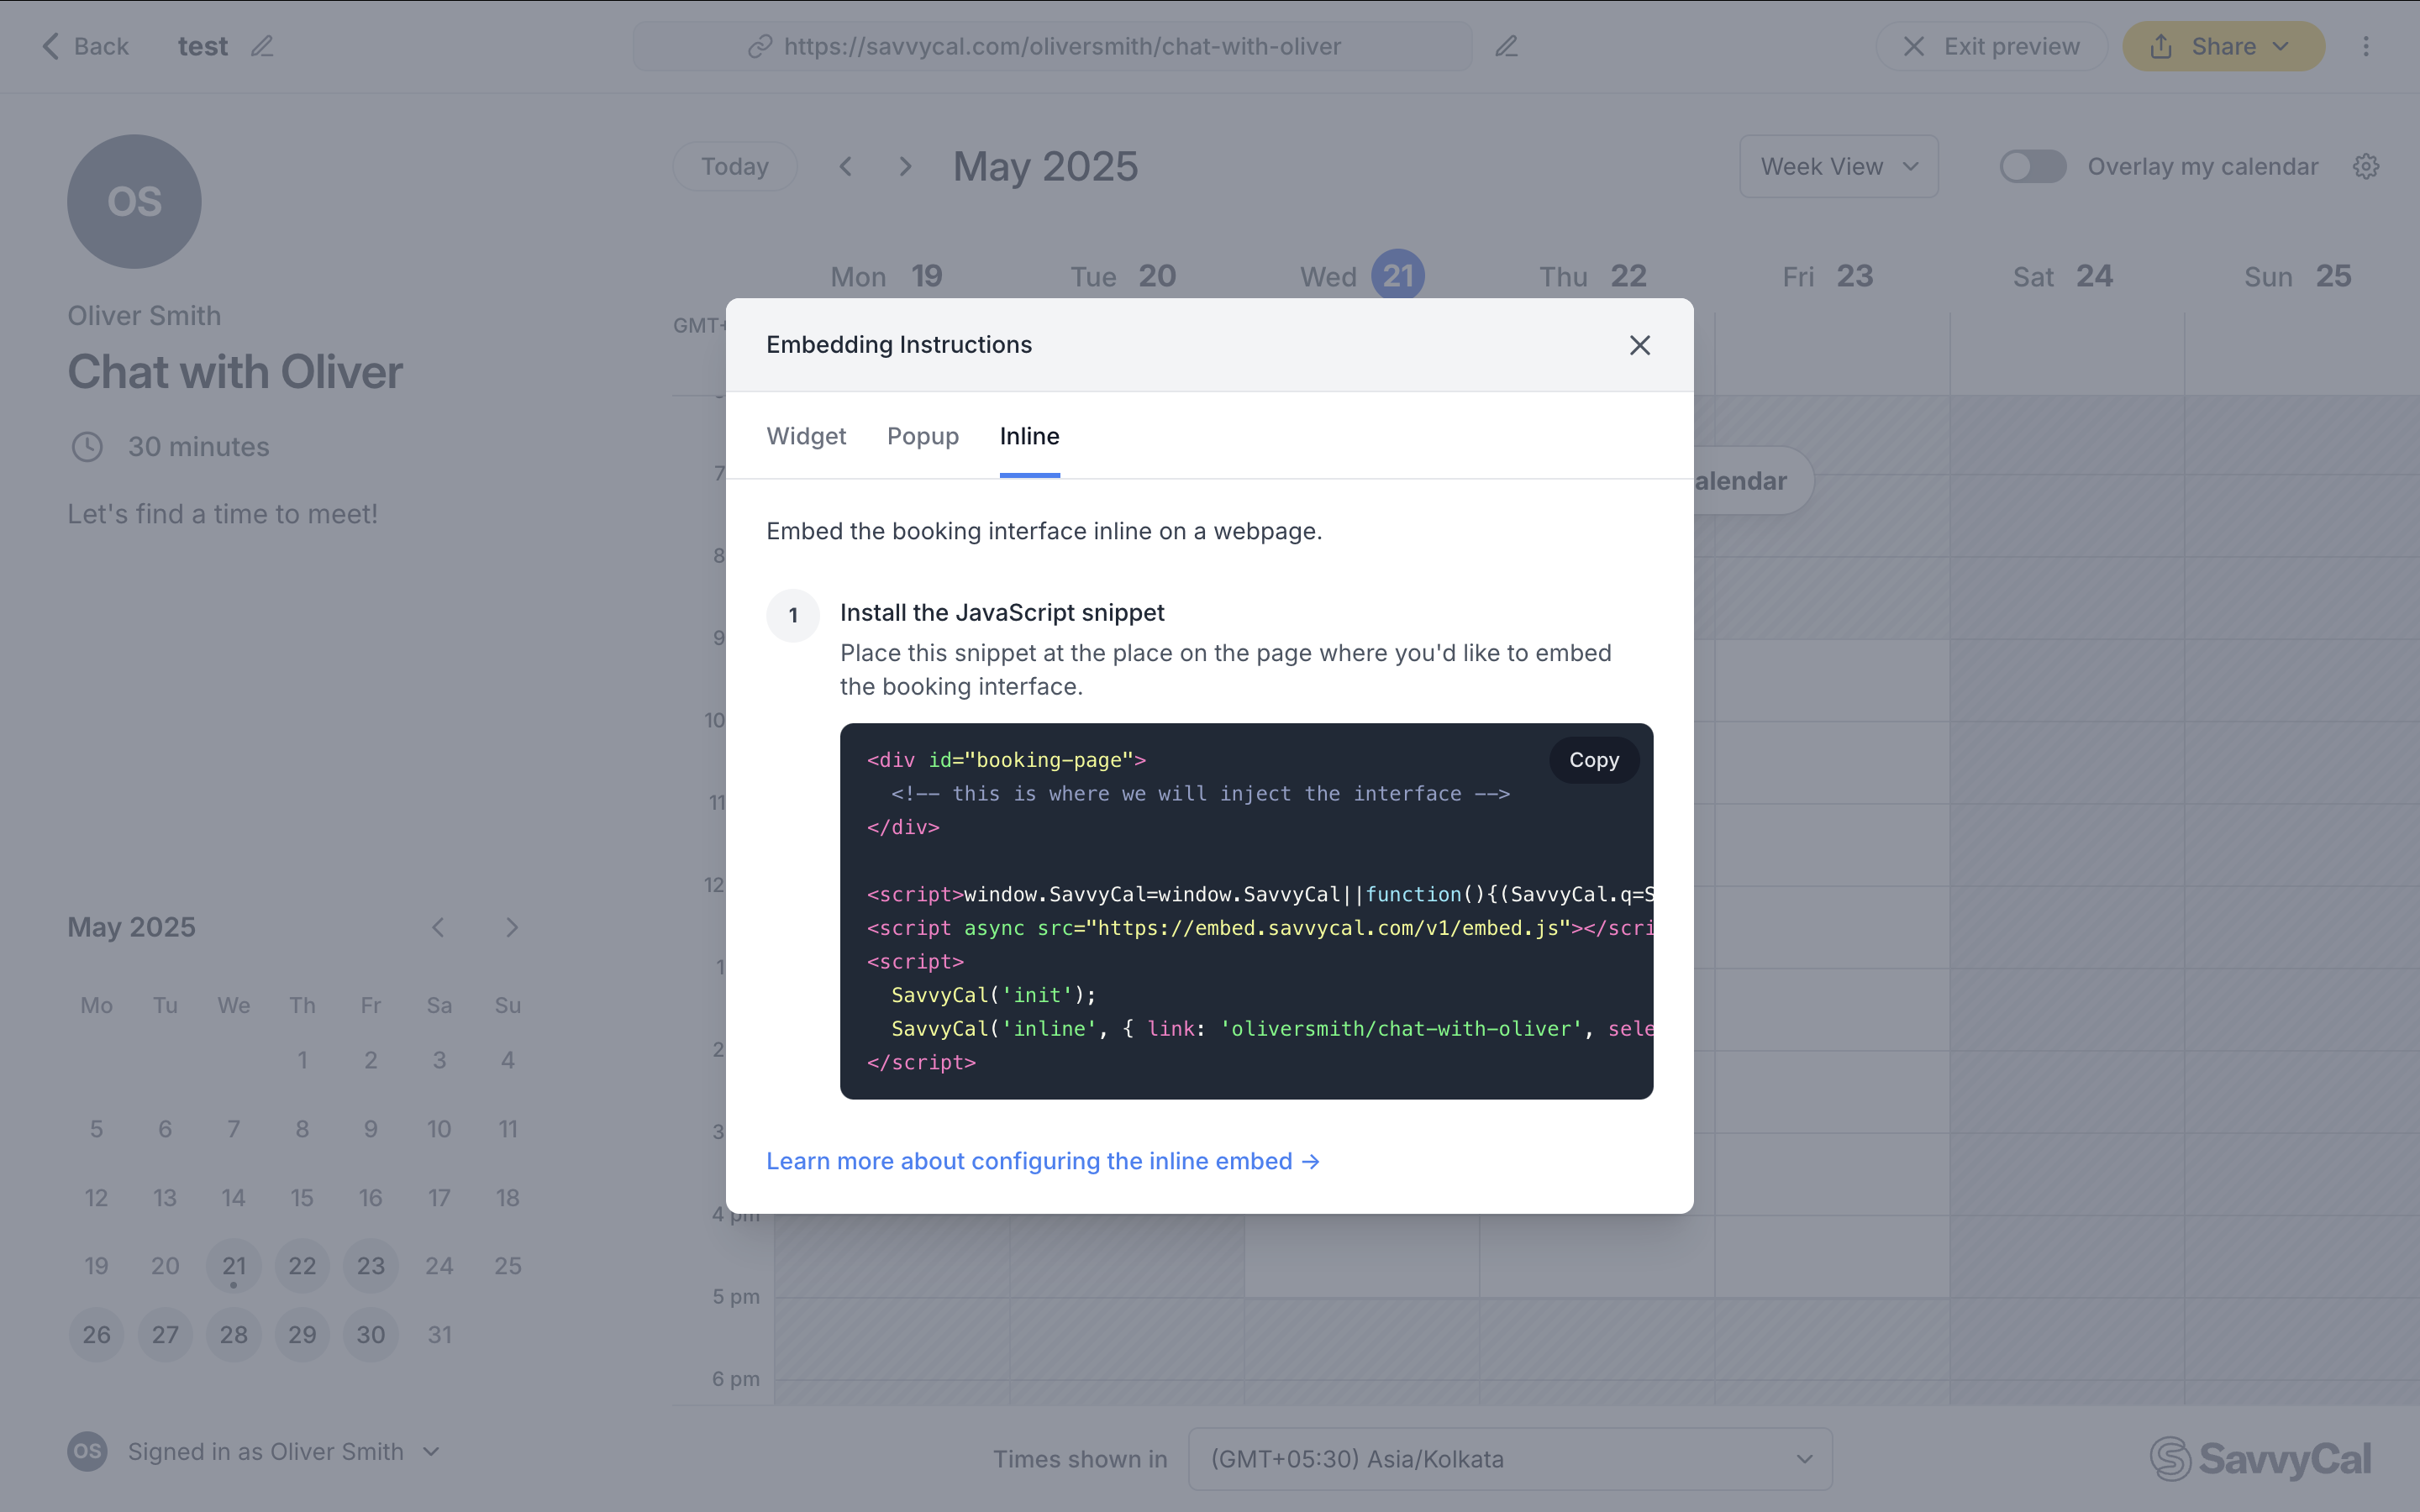Go to previous week in main calendar

(x=846, y=166)
